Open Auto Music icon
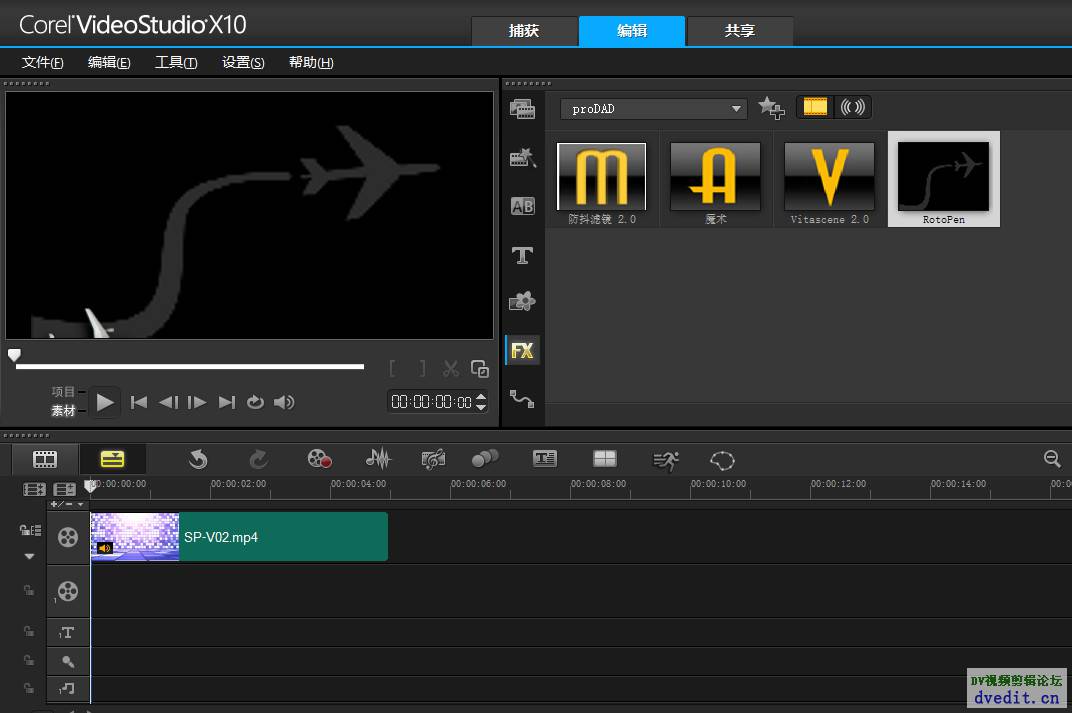The width and height of the screenshot is (1072, 713). click(x=433, y=459)
